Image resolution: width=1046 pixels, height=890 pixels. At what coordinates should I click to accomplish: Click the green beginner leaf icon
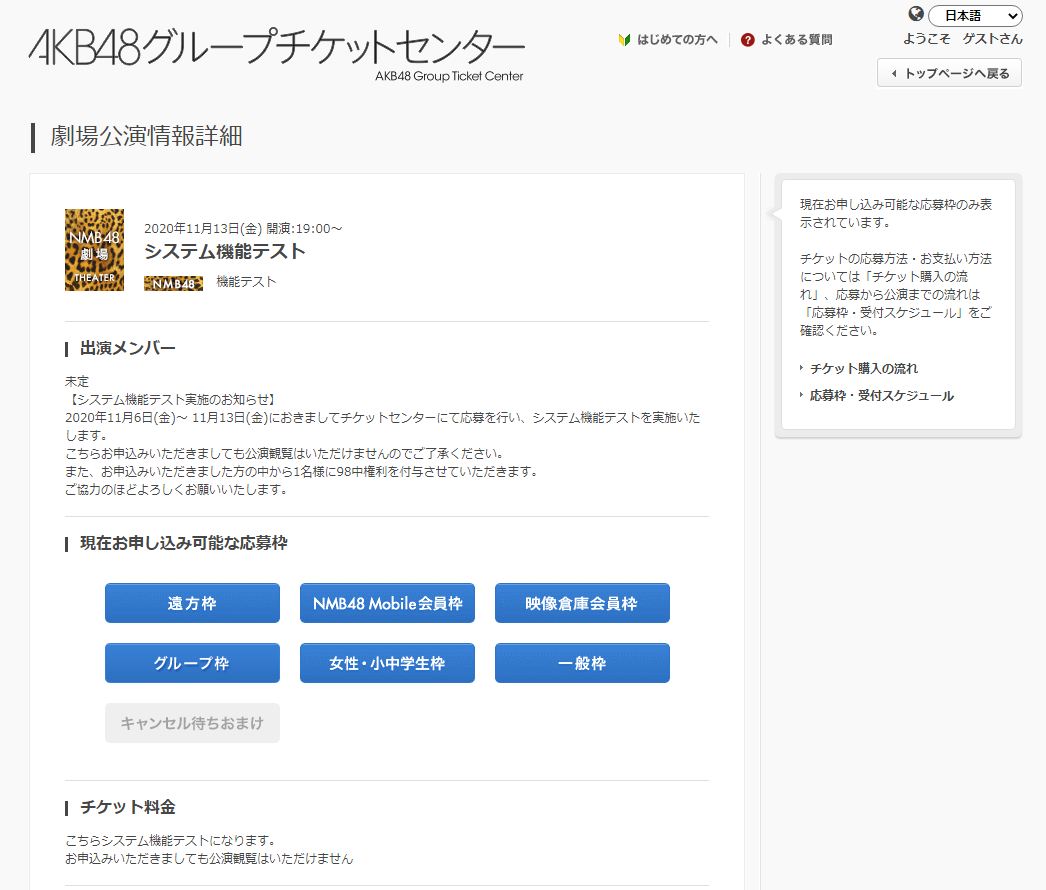point(624,40)
